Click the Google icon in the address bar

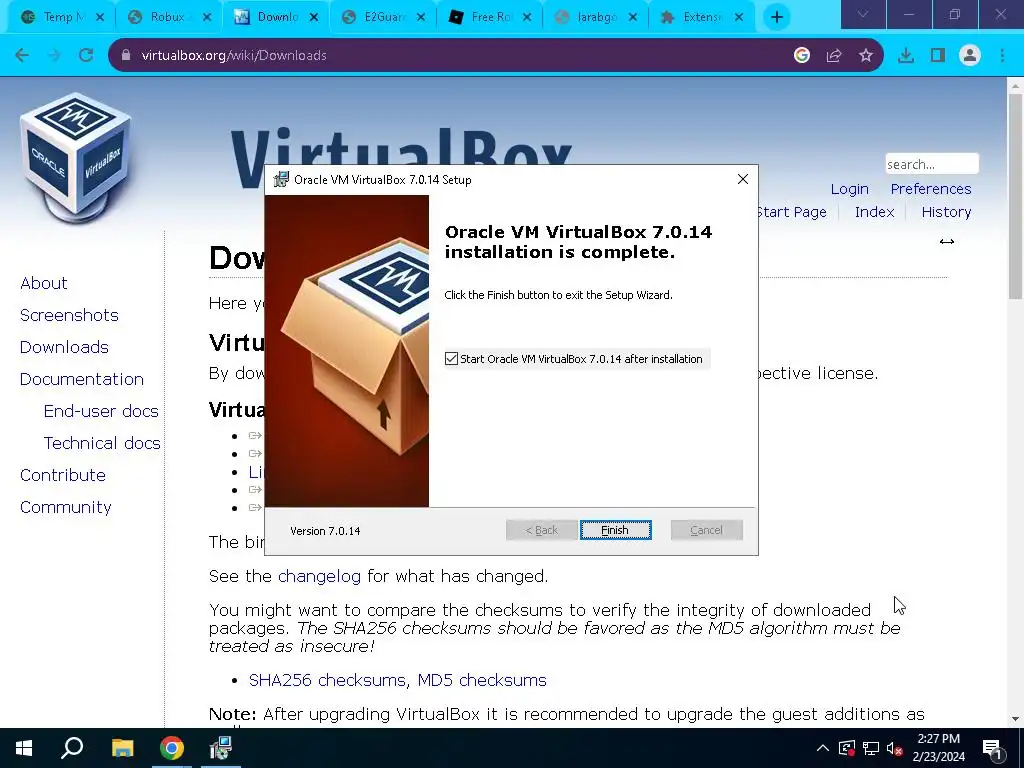tap(801, 56)
